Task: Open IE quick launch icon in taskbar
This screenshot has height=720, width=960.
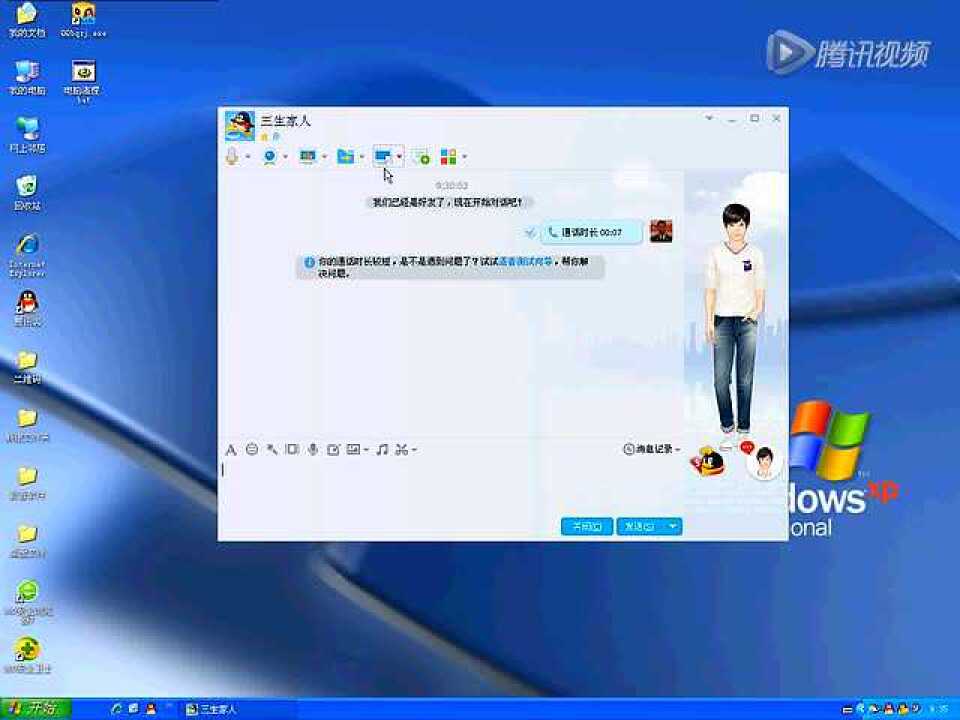Action: pyautogui.click(x=116, y=709)
